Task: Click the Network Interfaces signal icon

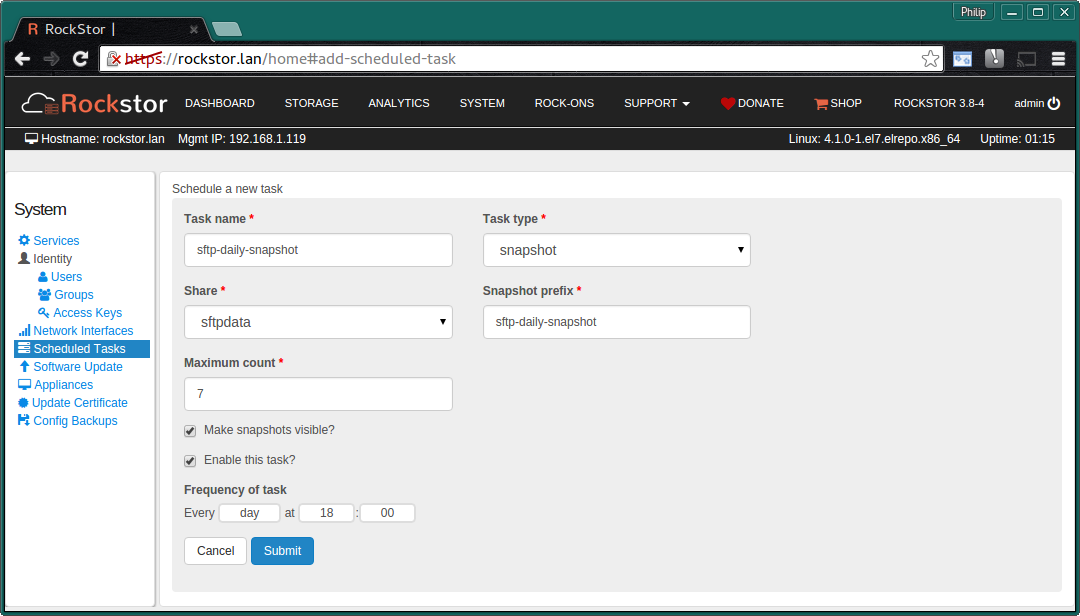Action: [24, 330]
